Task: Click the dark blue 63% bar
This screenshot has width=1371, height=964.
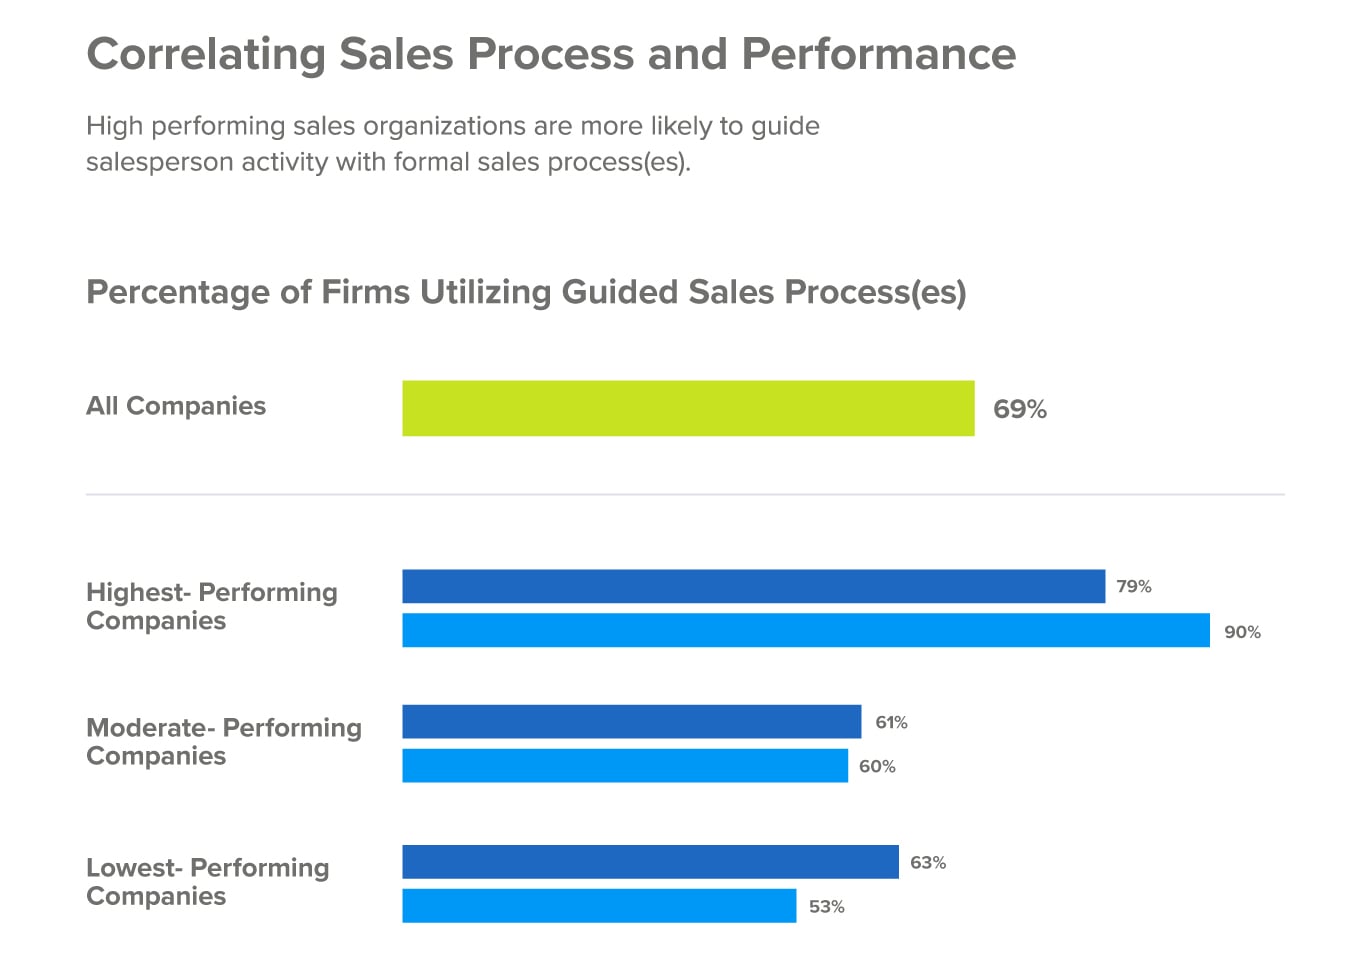Action: coord(650,862)
